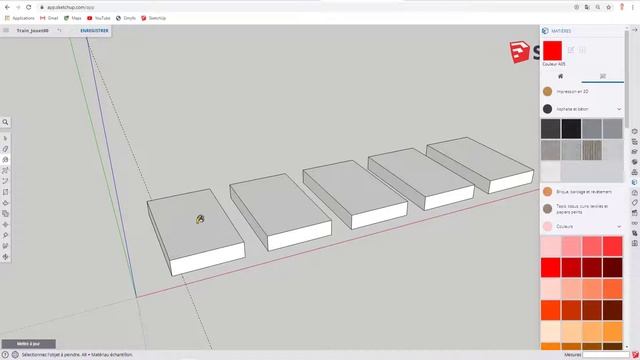Open the Display glasses icon
The height and width of the screenshot is (360, 640).
pos(634,223)
